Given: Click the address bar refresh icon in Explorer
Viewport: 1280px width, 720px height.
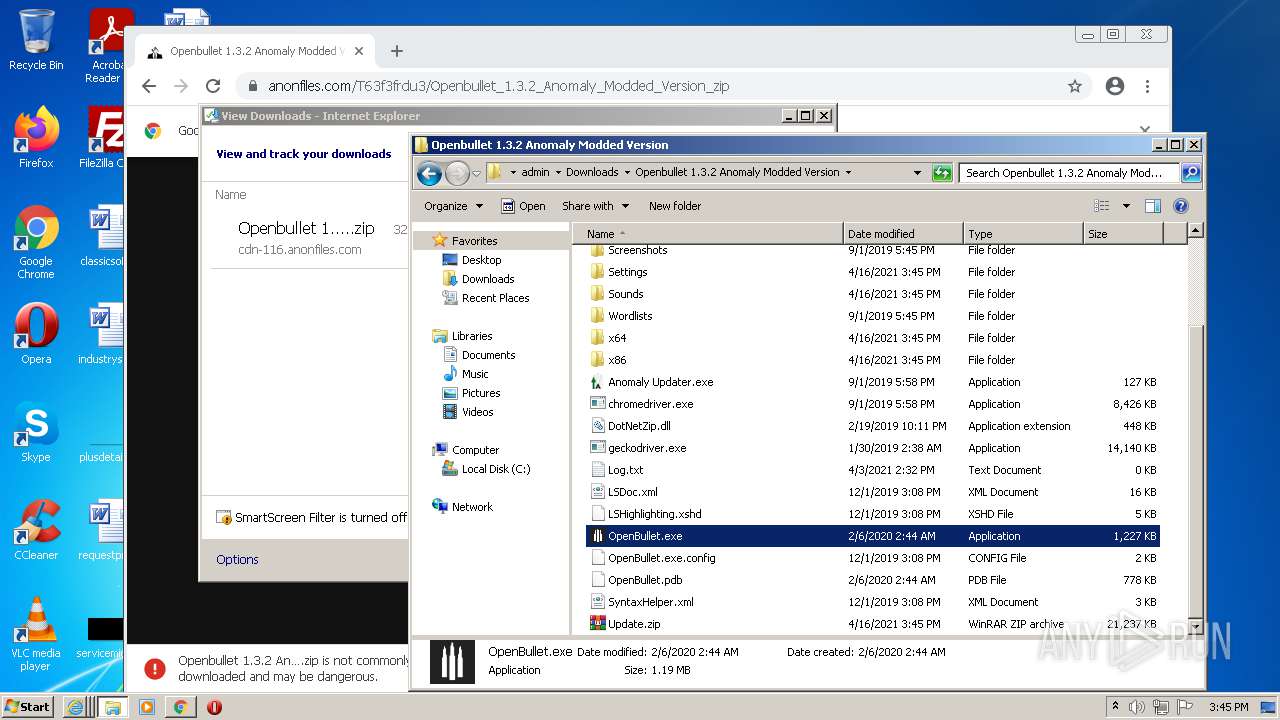Looking at the screenshot, I should [x=942, y=172].
